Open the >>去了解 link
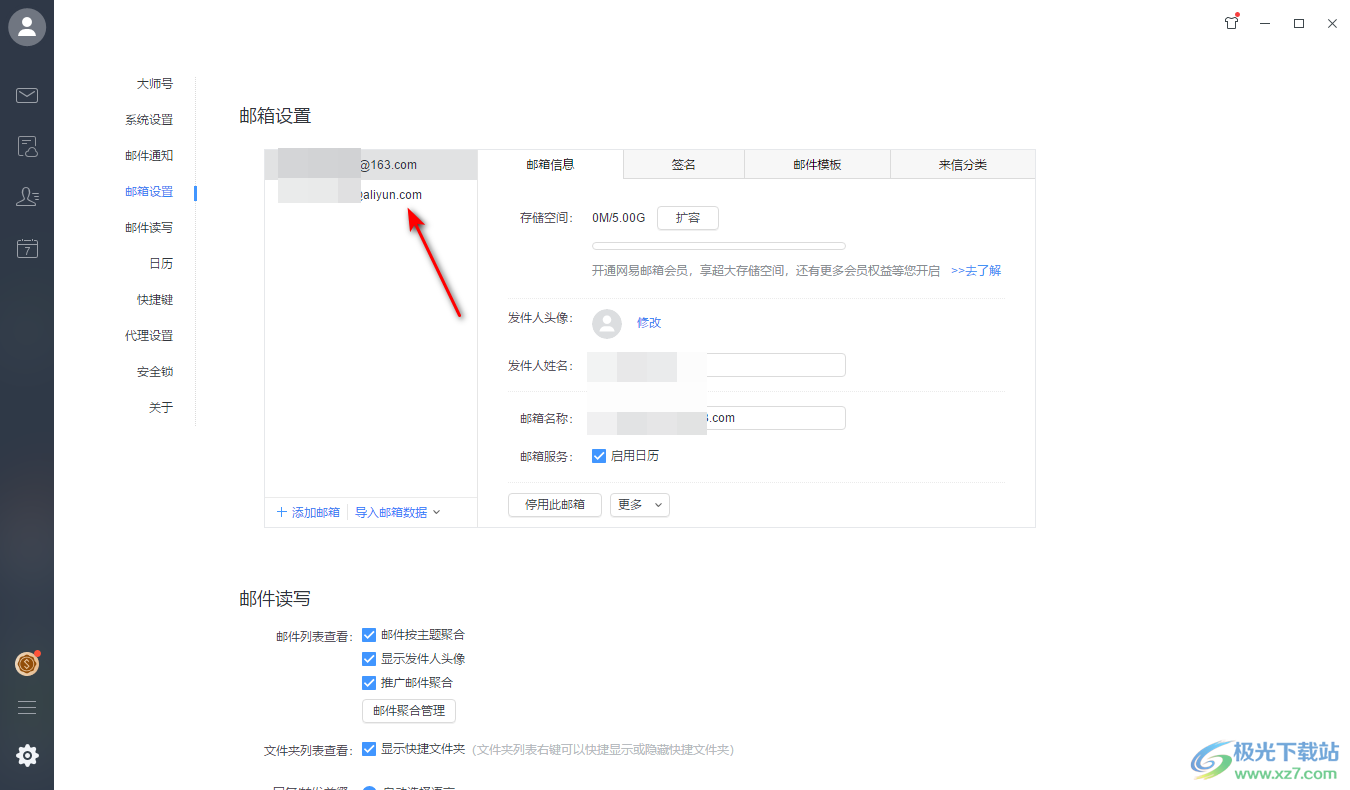The height and width of the screenshot is (790, 1350). point(976,271)
